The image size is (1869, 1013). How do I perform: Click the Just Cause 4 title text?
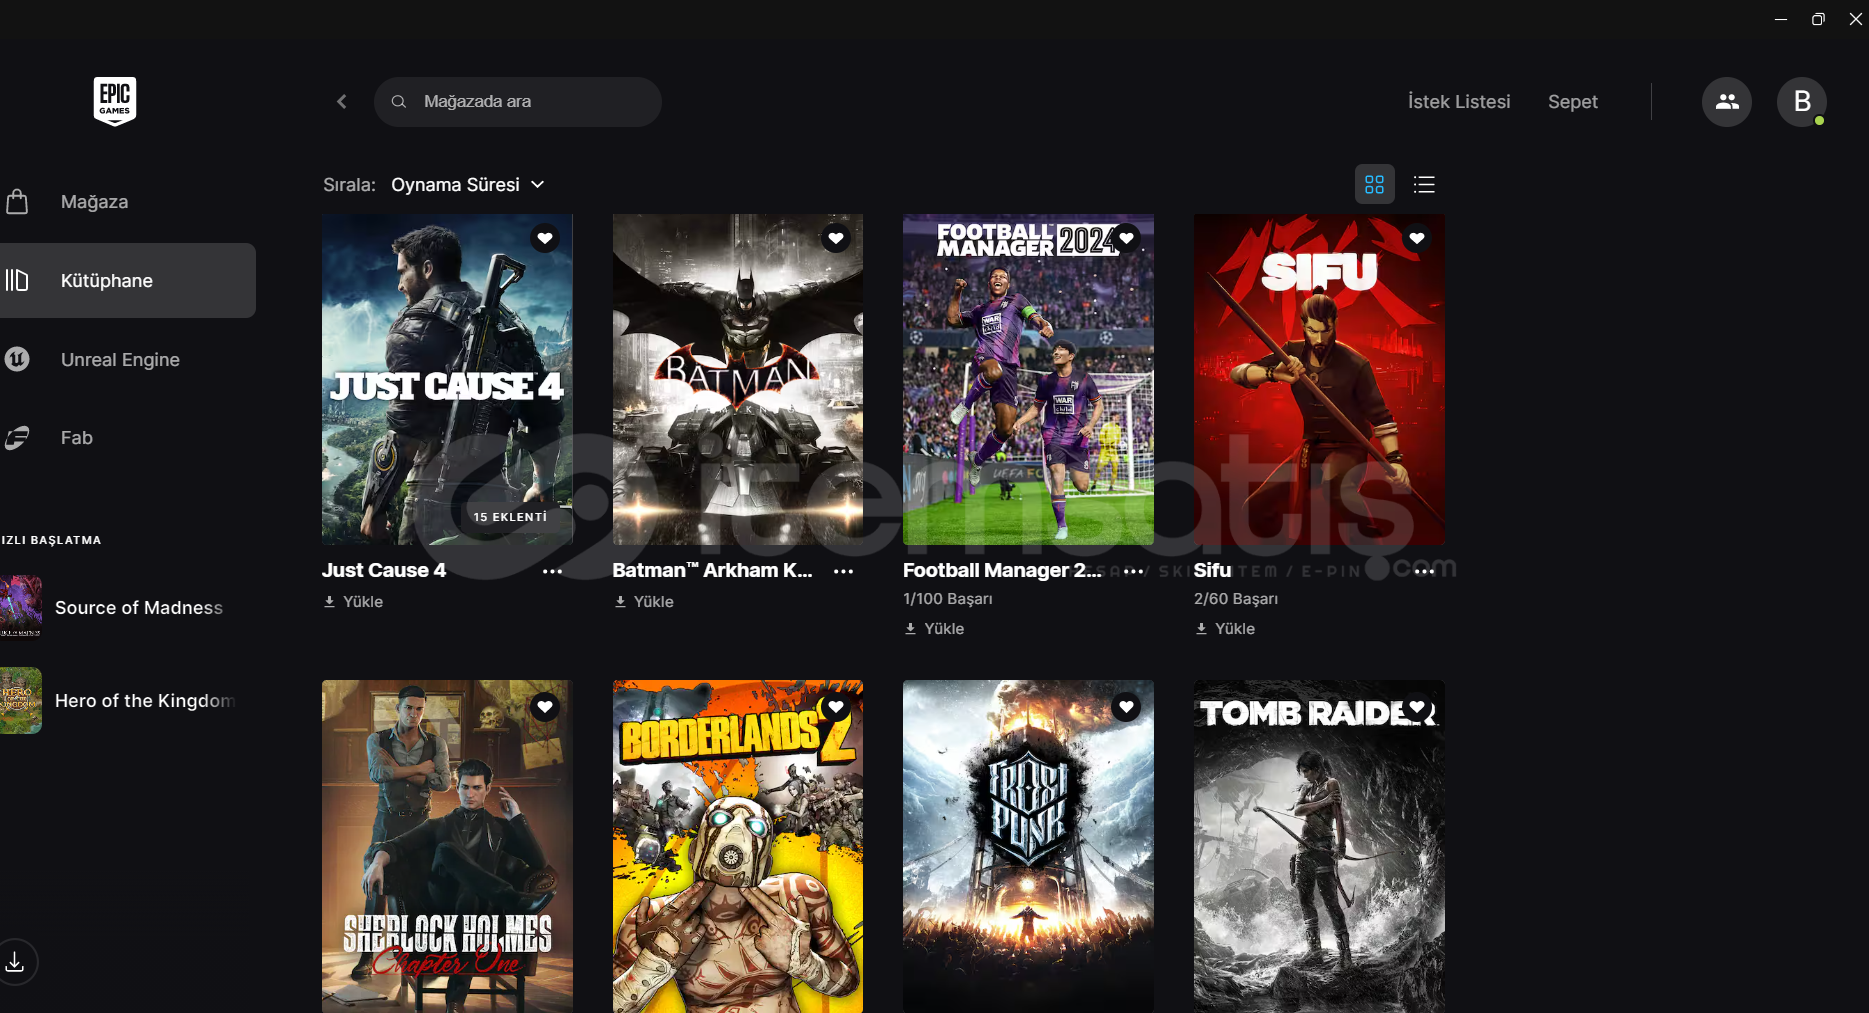point(384,570)
